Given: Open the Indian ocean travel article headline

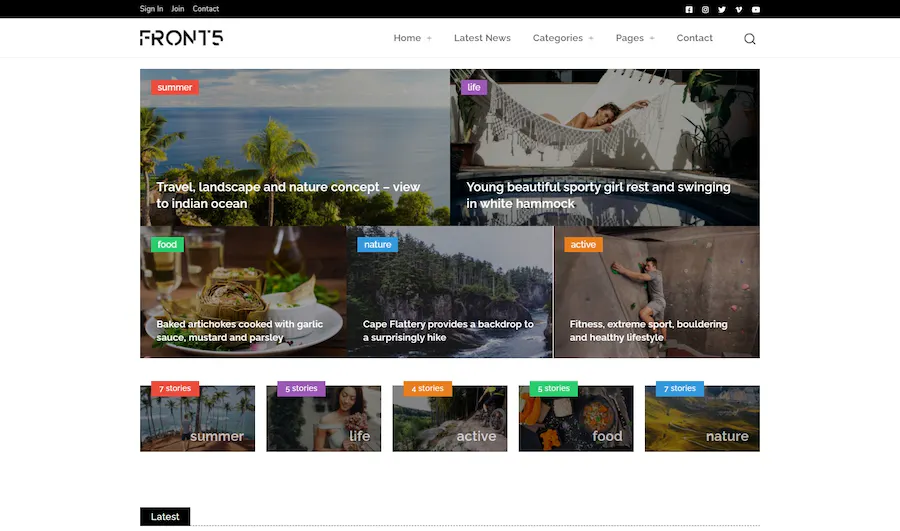Looking at the screenshot, I should point(288,195).
